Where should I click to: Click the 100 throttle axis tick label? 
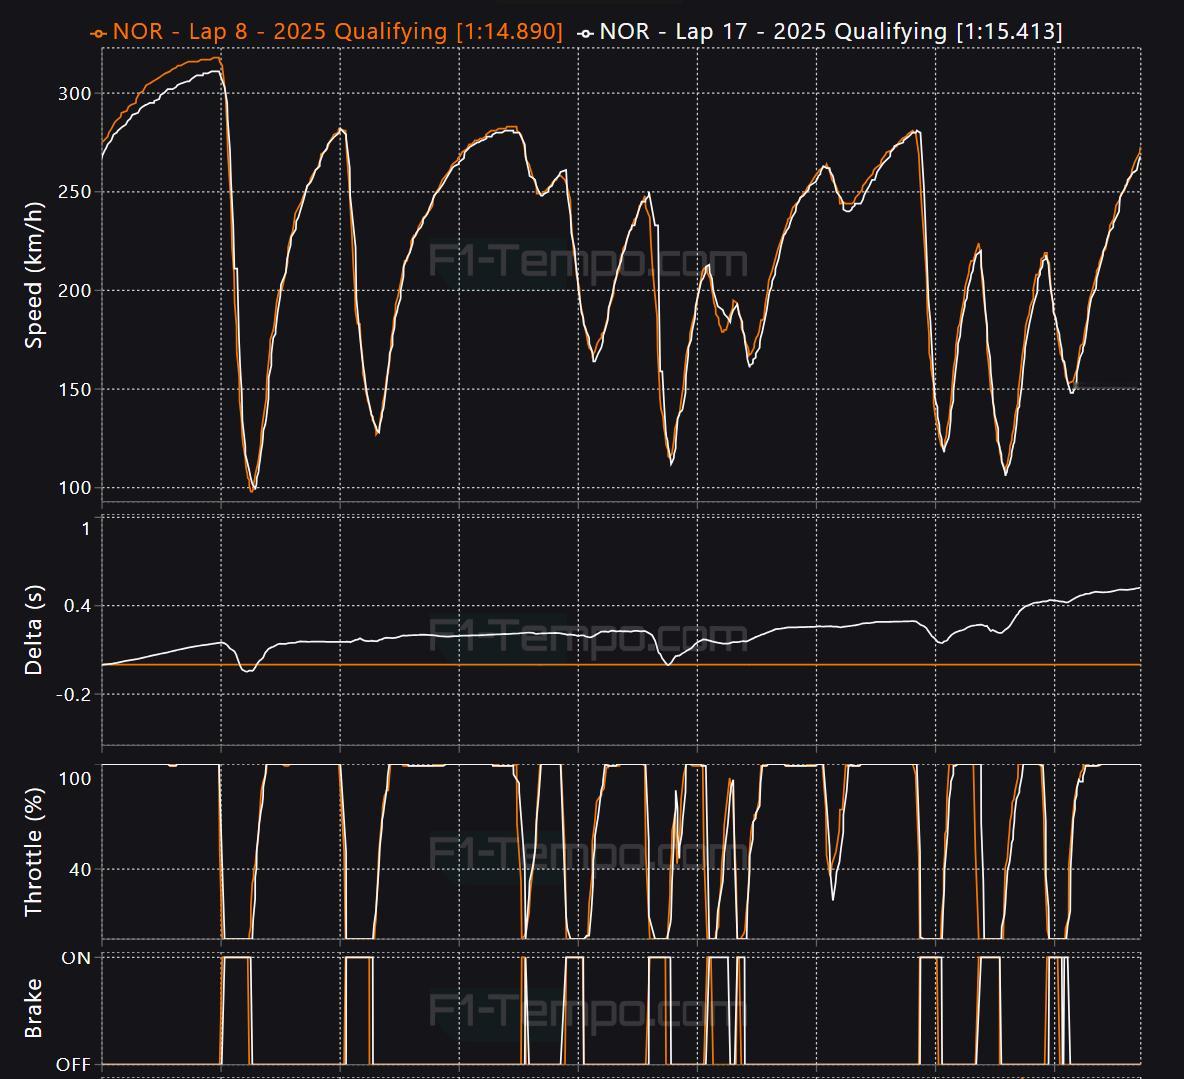coord(75,778)
